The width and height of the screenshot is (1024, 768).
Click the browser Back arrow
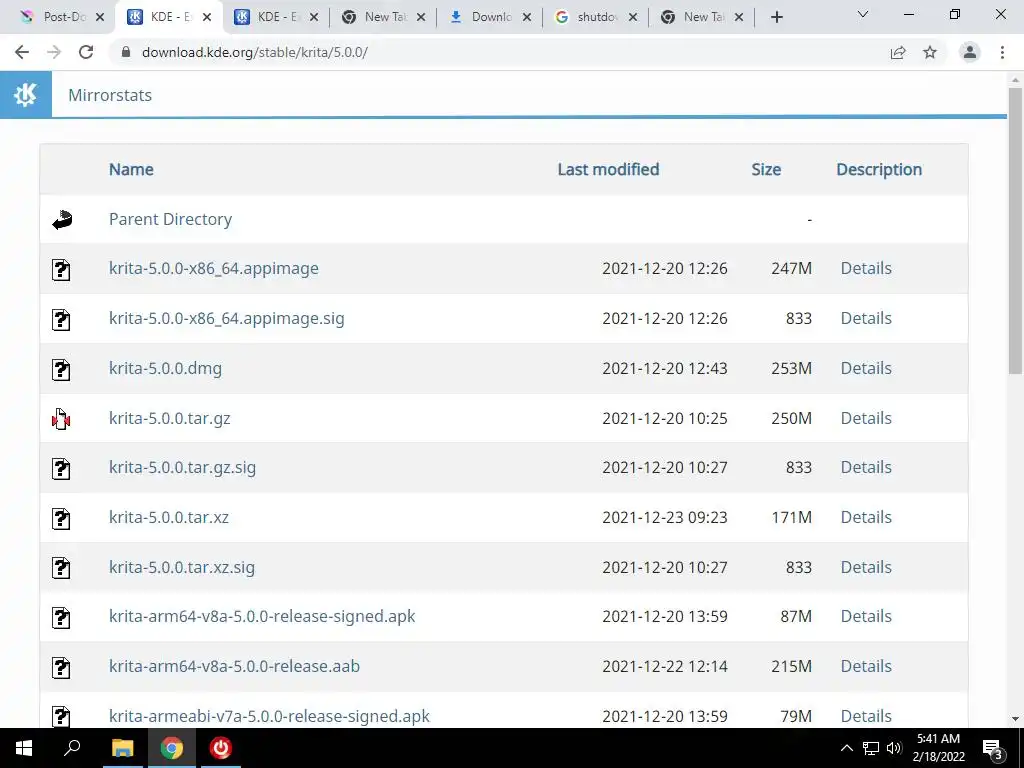[22, 52]
